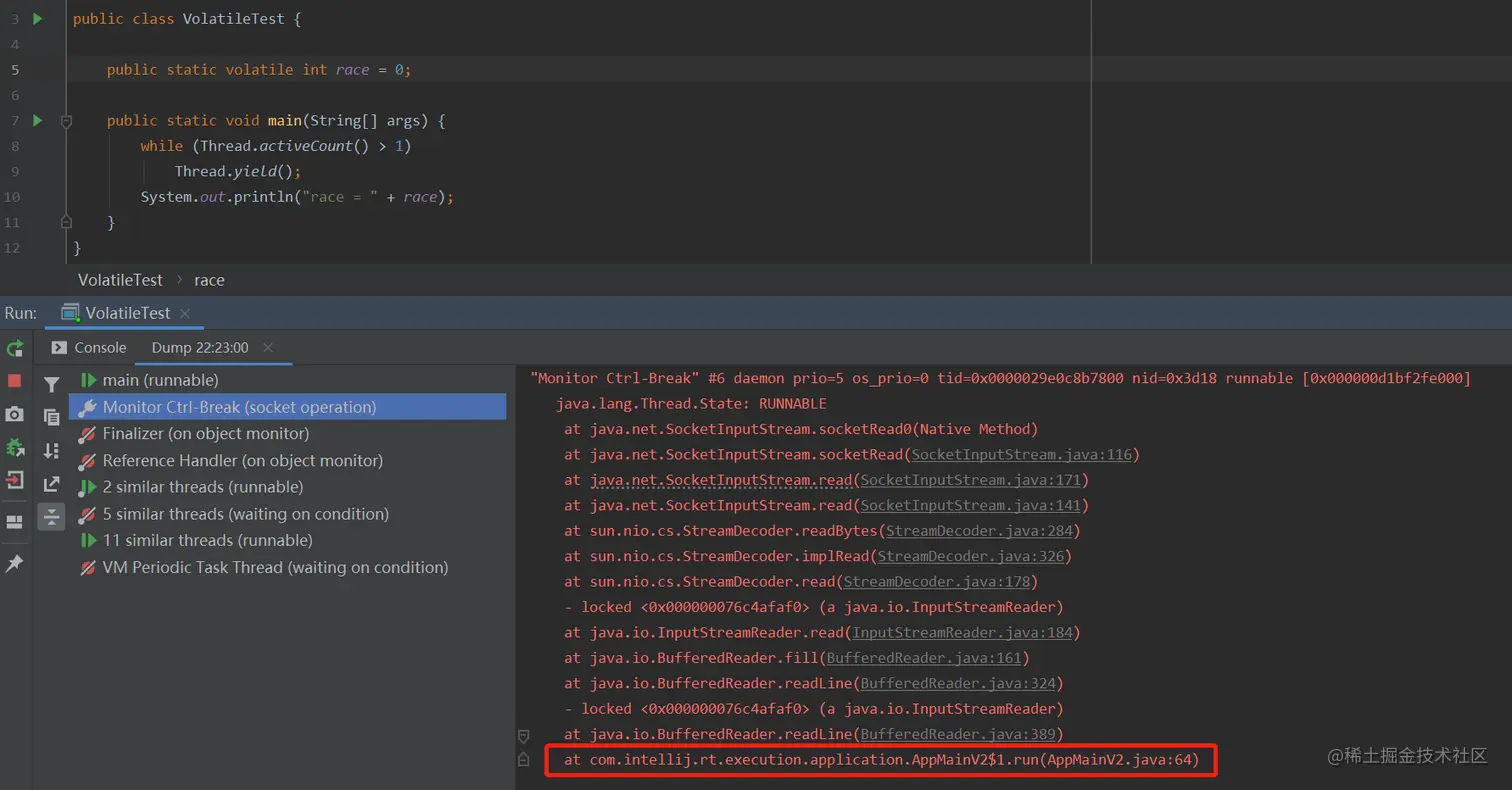Viewport: 1512px width, 790px height.
Task: Open the BufferedReader.java:324 link
Action: (x=957, y=684)
